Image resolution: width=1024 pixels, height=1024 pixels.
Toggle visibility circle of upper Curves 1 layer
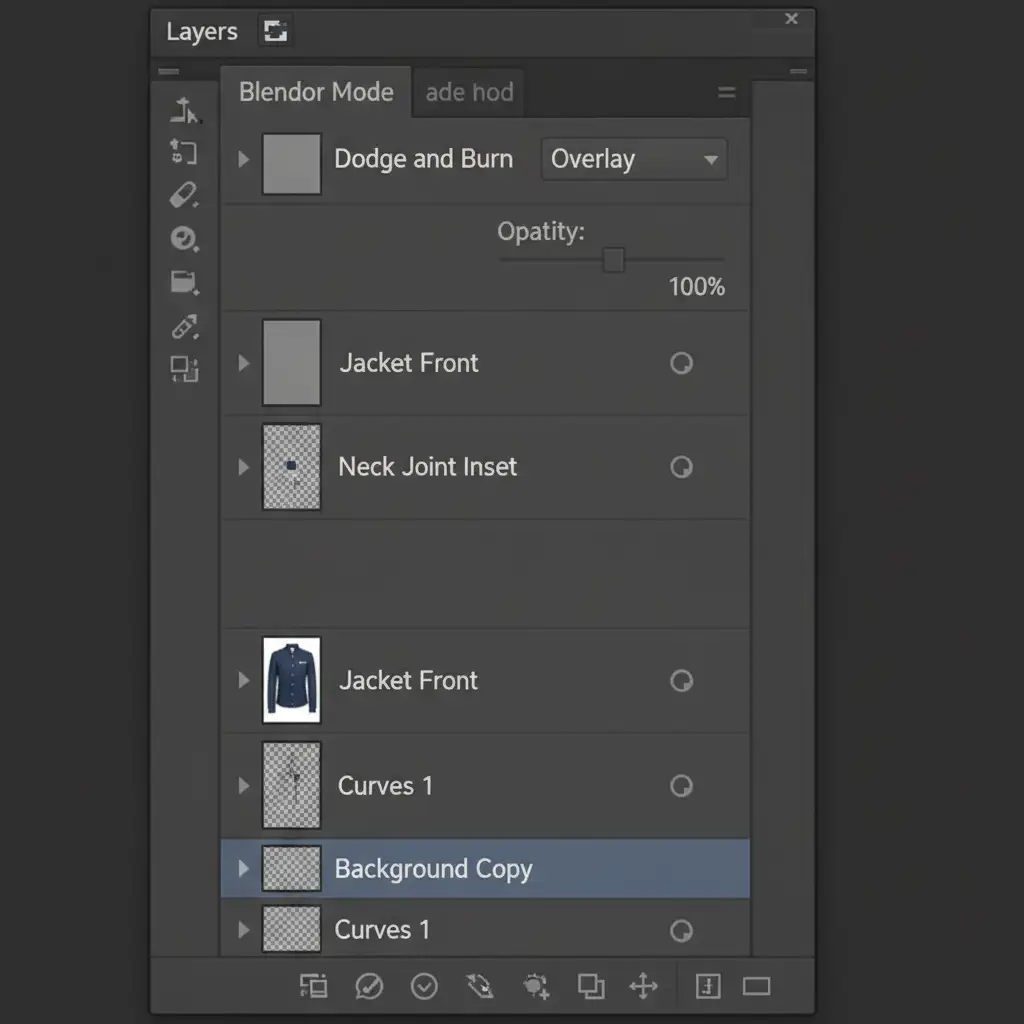681,786
